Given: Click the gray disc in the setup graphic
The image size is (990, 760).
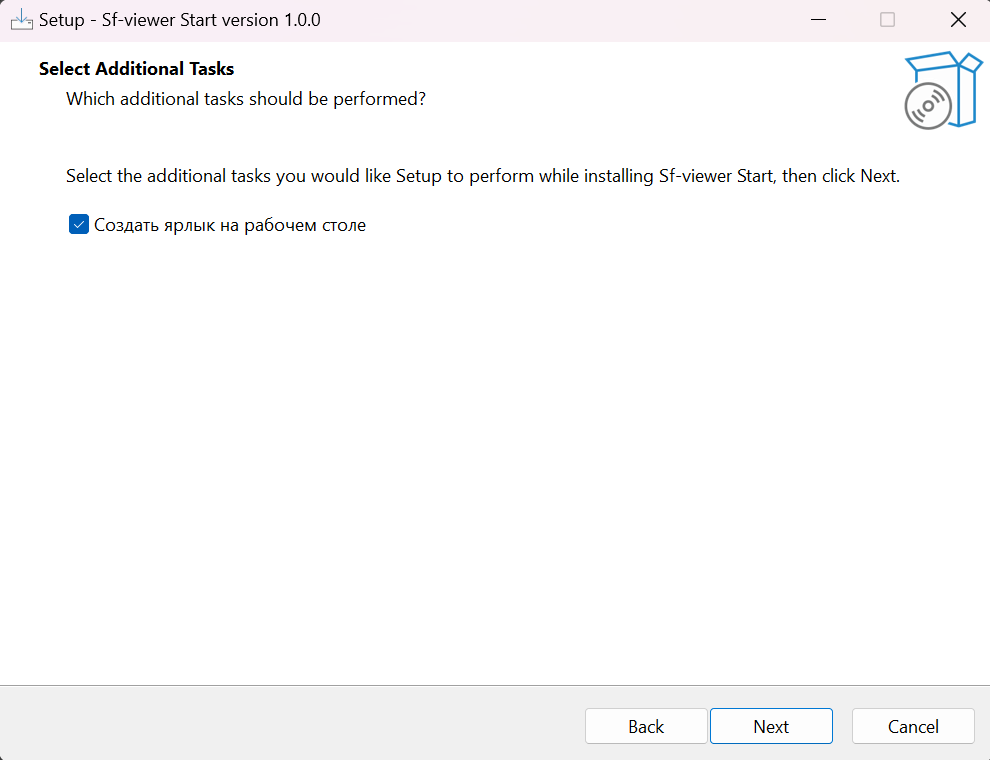Looking at the screenshot, I should tap(927, 106).
